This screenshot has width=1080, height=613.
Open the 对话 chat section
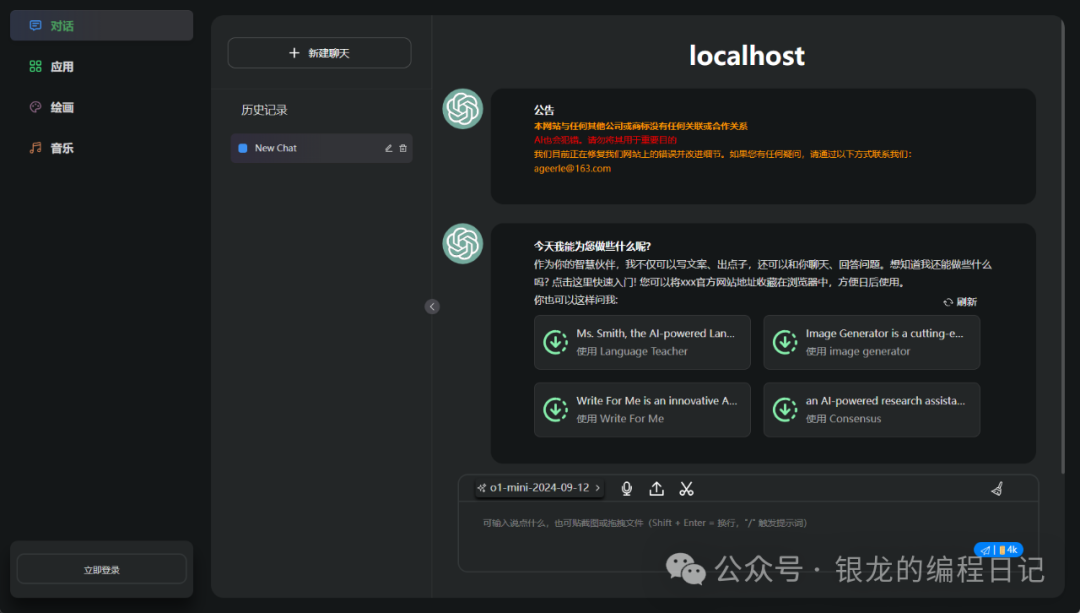point(101,25)
